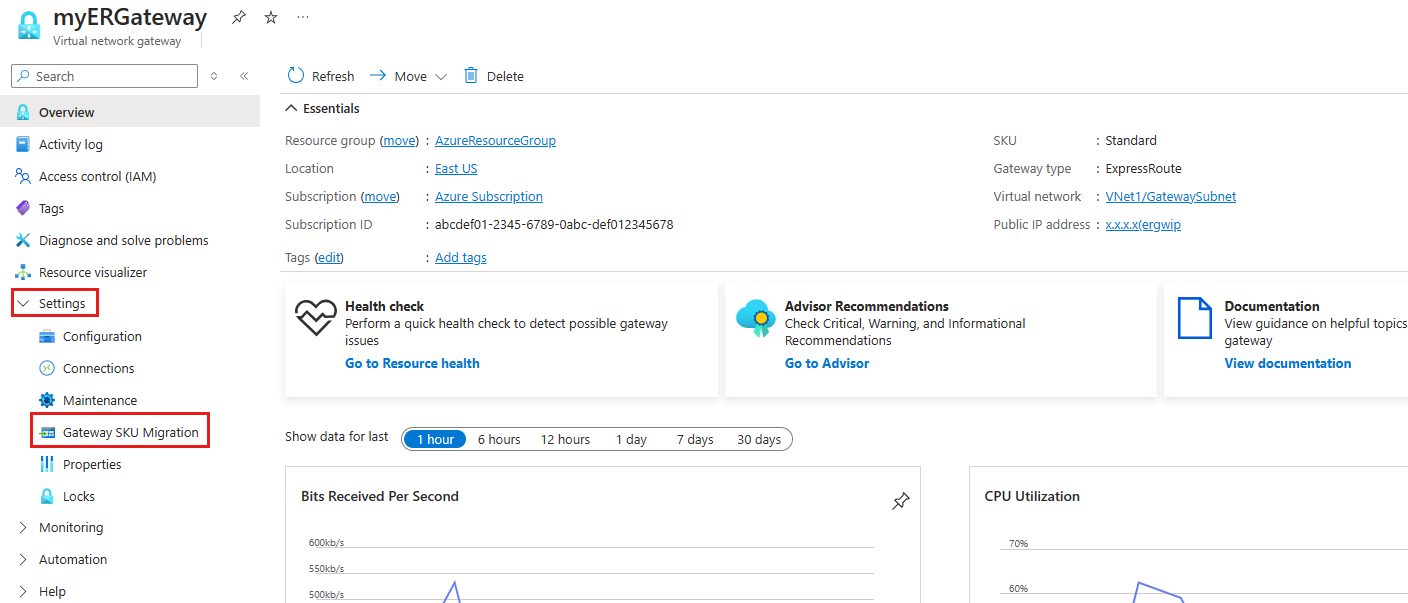The width and height of the screenshot is (1408, 603).
Task: Click the purple Tags icon
Action: tap(23, 208)
